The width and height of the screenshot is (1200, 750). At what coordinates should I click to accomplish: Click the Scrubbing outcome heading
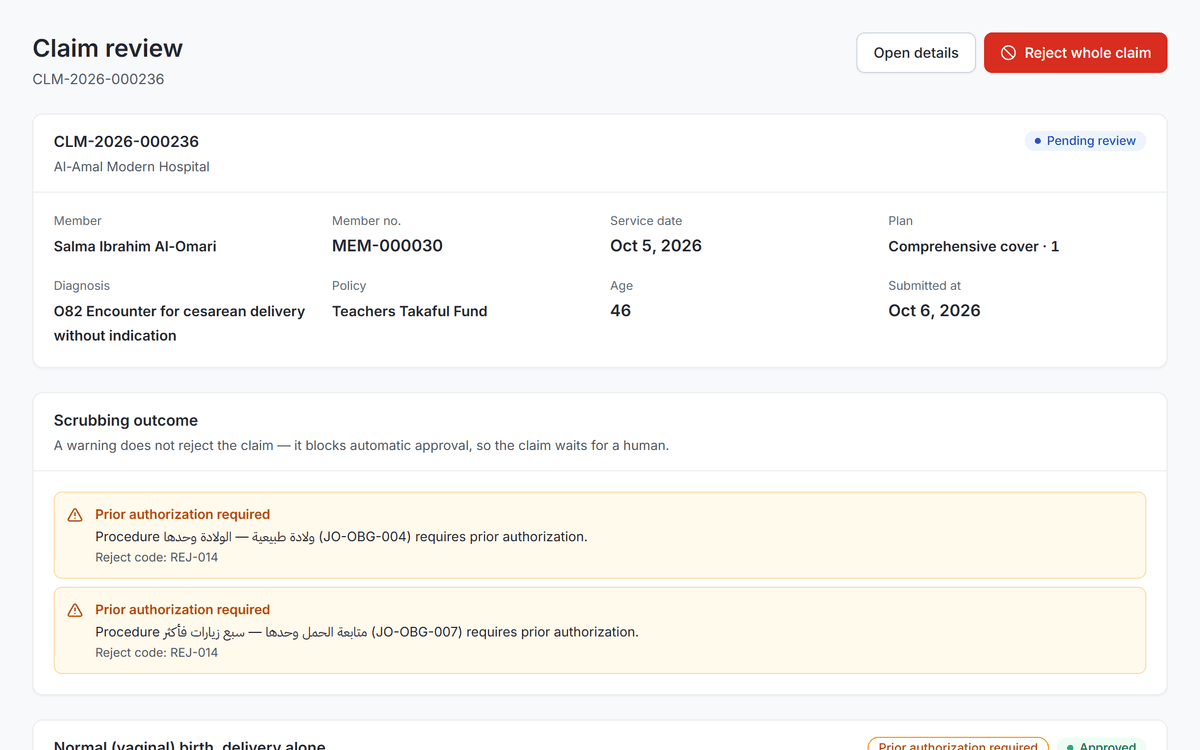click(x=126, y=421)
